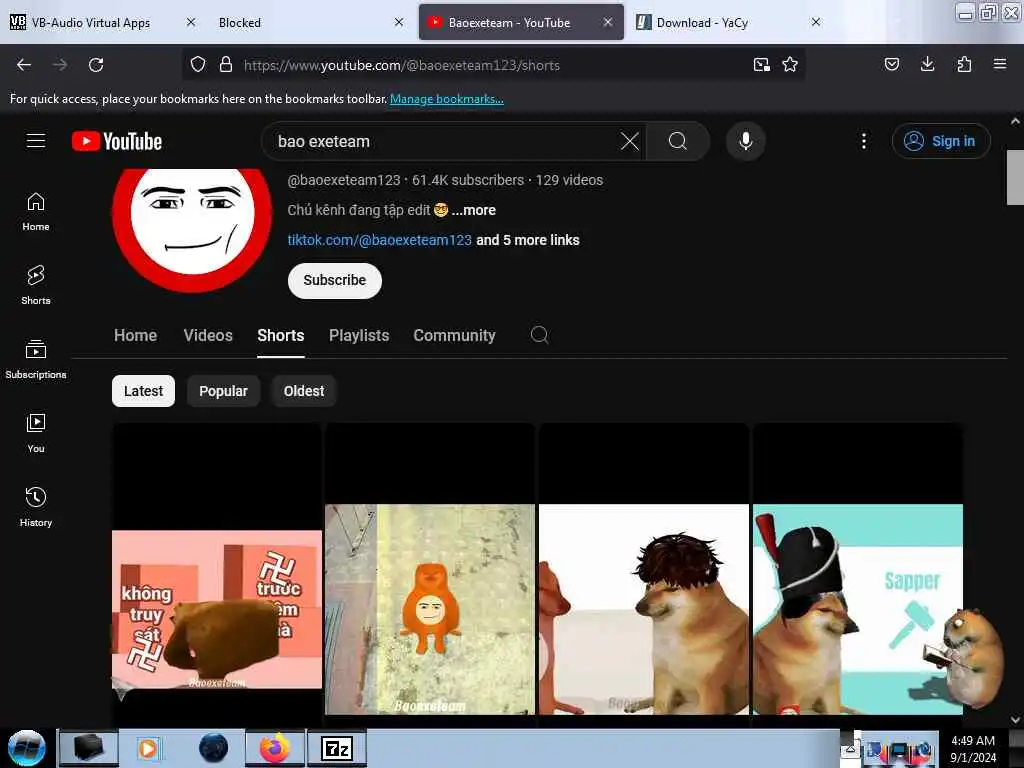This screenshot has width=1024, height=768.
Task: Click the Firefox taskbar icon
Action: [x=274, y=748]
